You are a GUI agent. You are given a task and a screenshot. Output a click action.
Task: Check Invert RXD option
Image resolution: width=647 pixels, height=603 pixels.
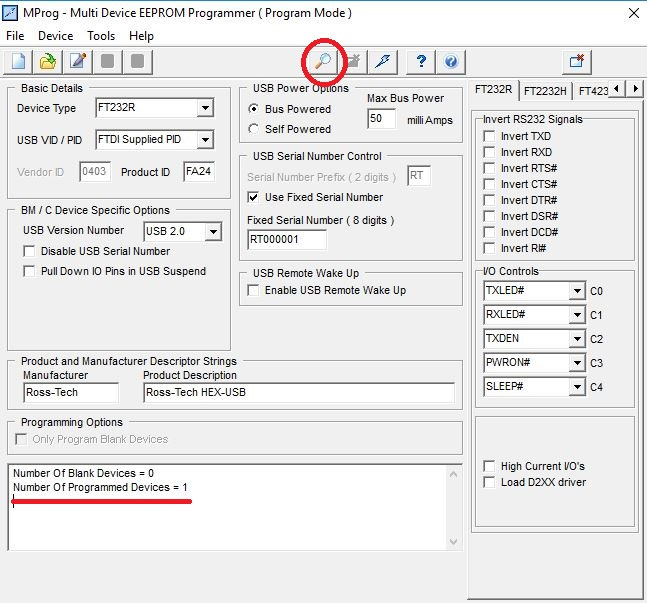coord(489,152)
